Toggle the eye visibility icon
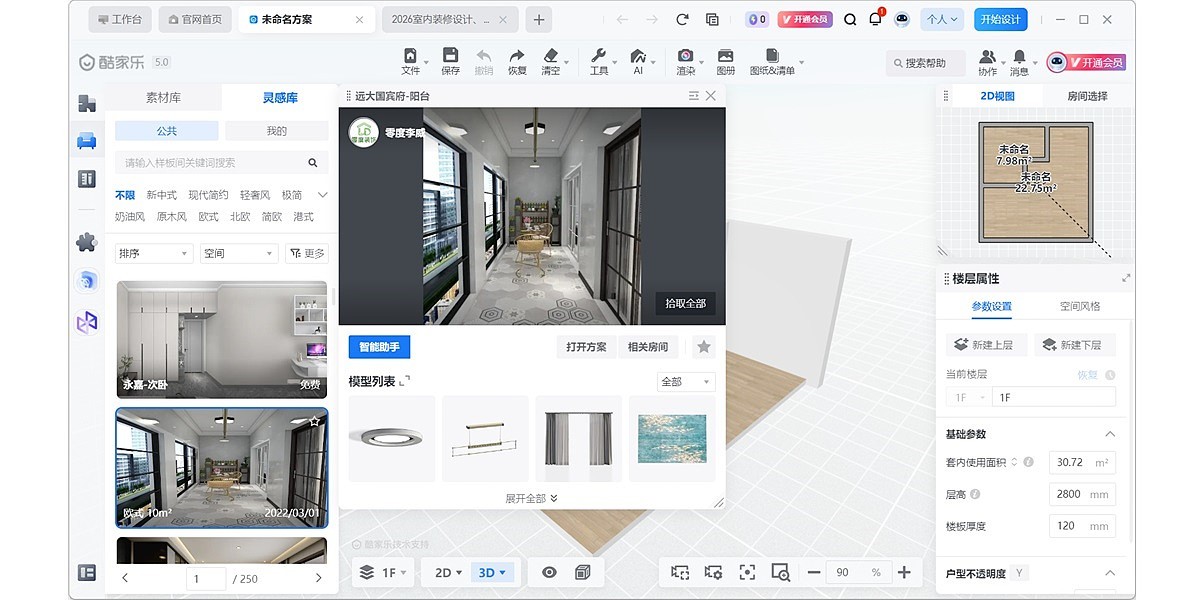 549,572
